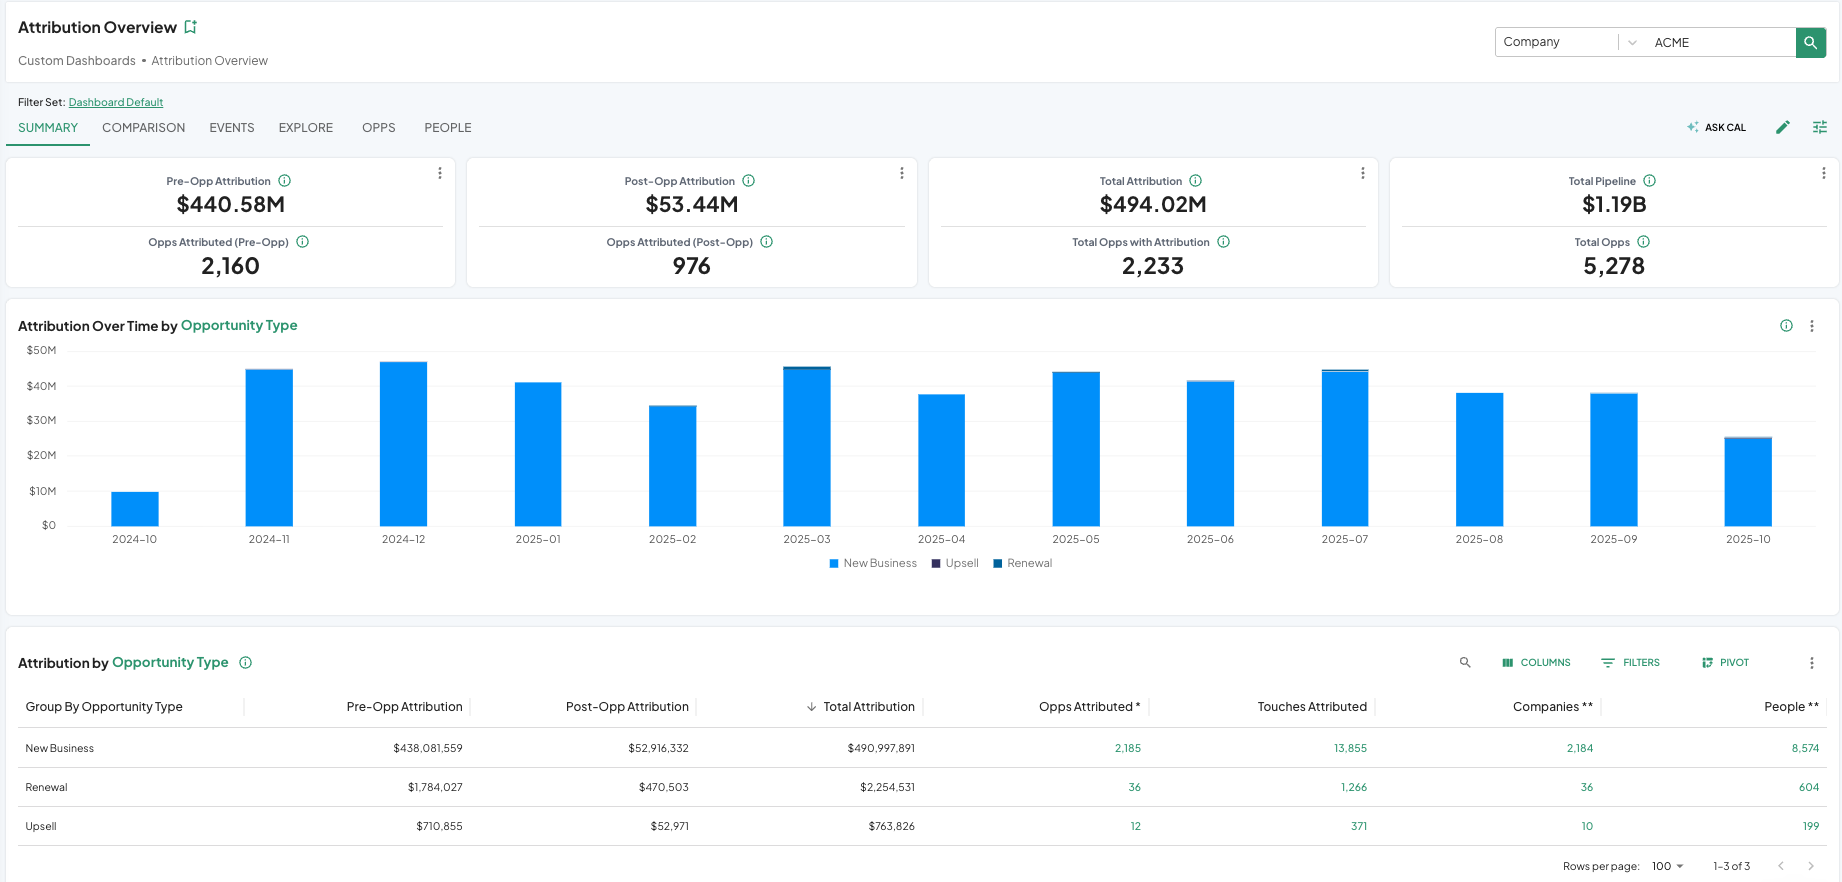Switch to the COMPARISON tab
Screen dimensions: 1842x882
pyautogui.click(x=143, y=128)
